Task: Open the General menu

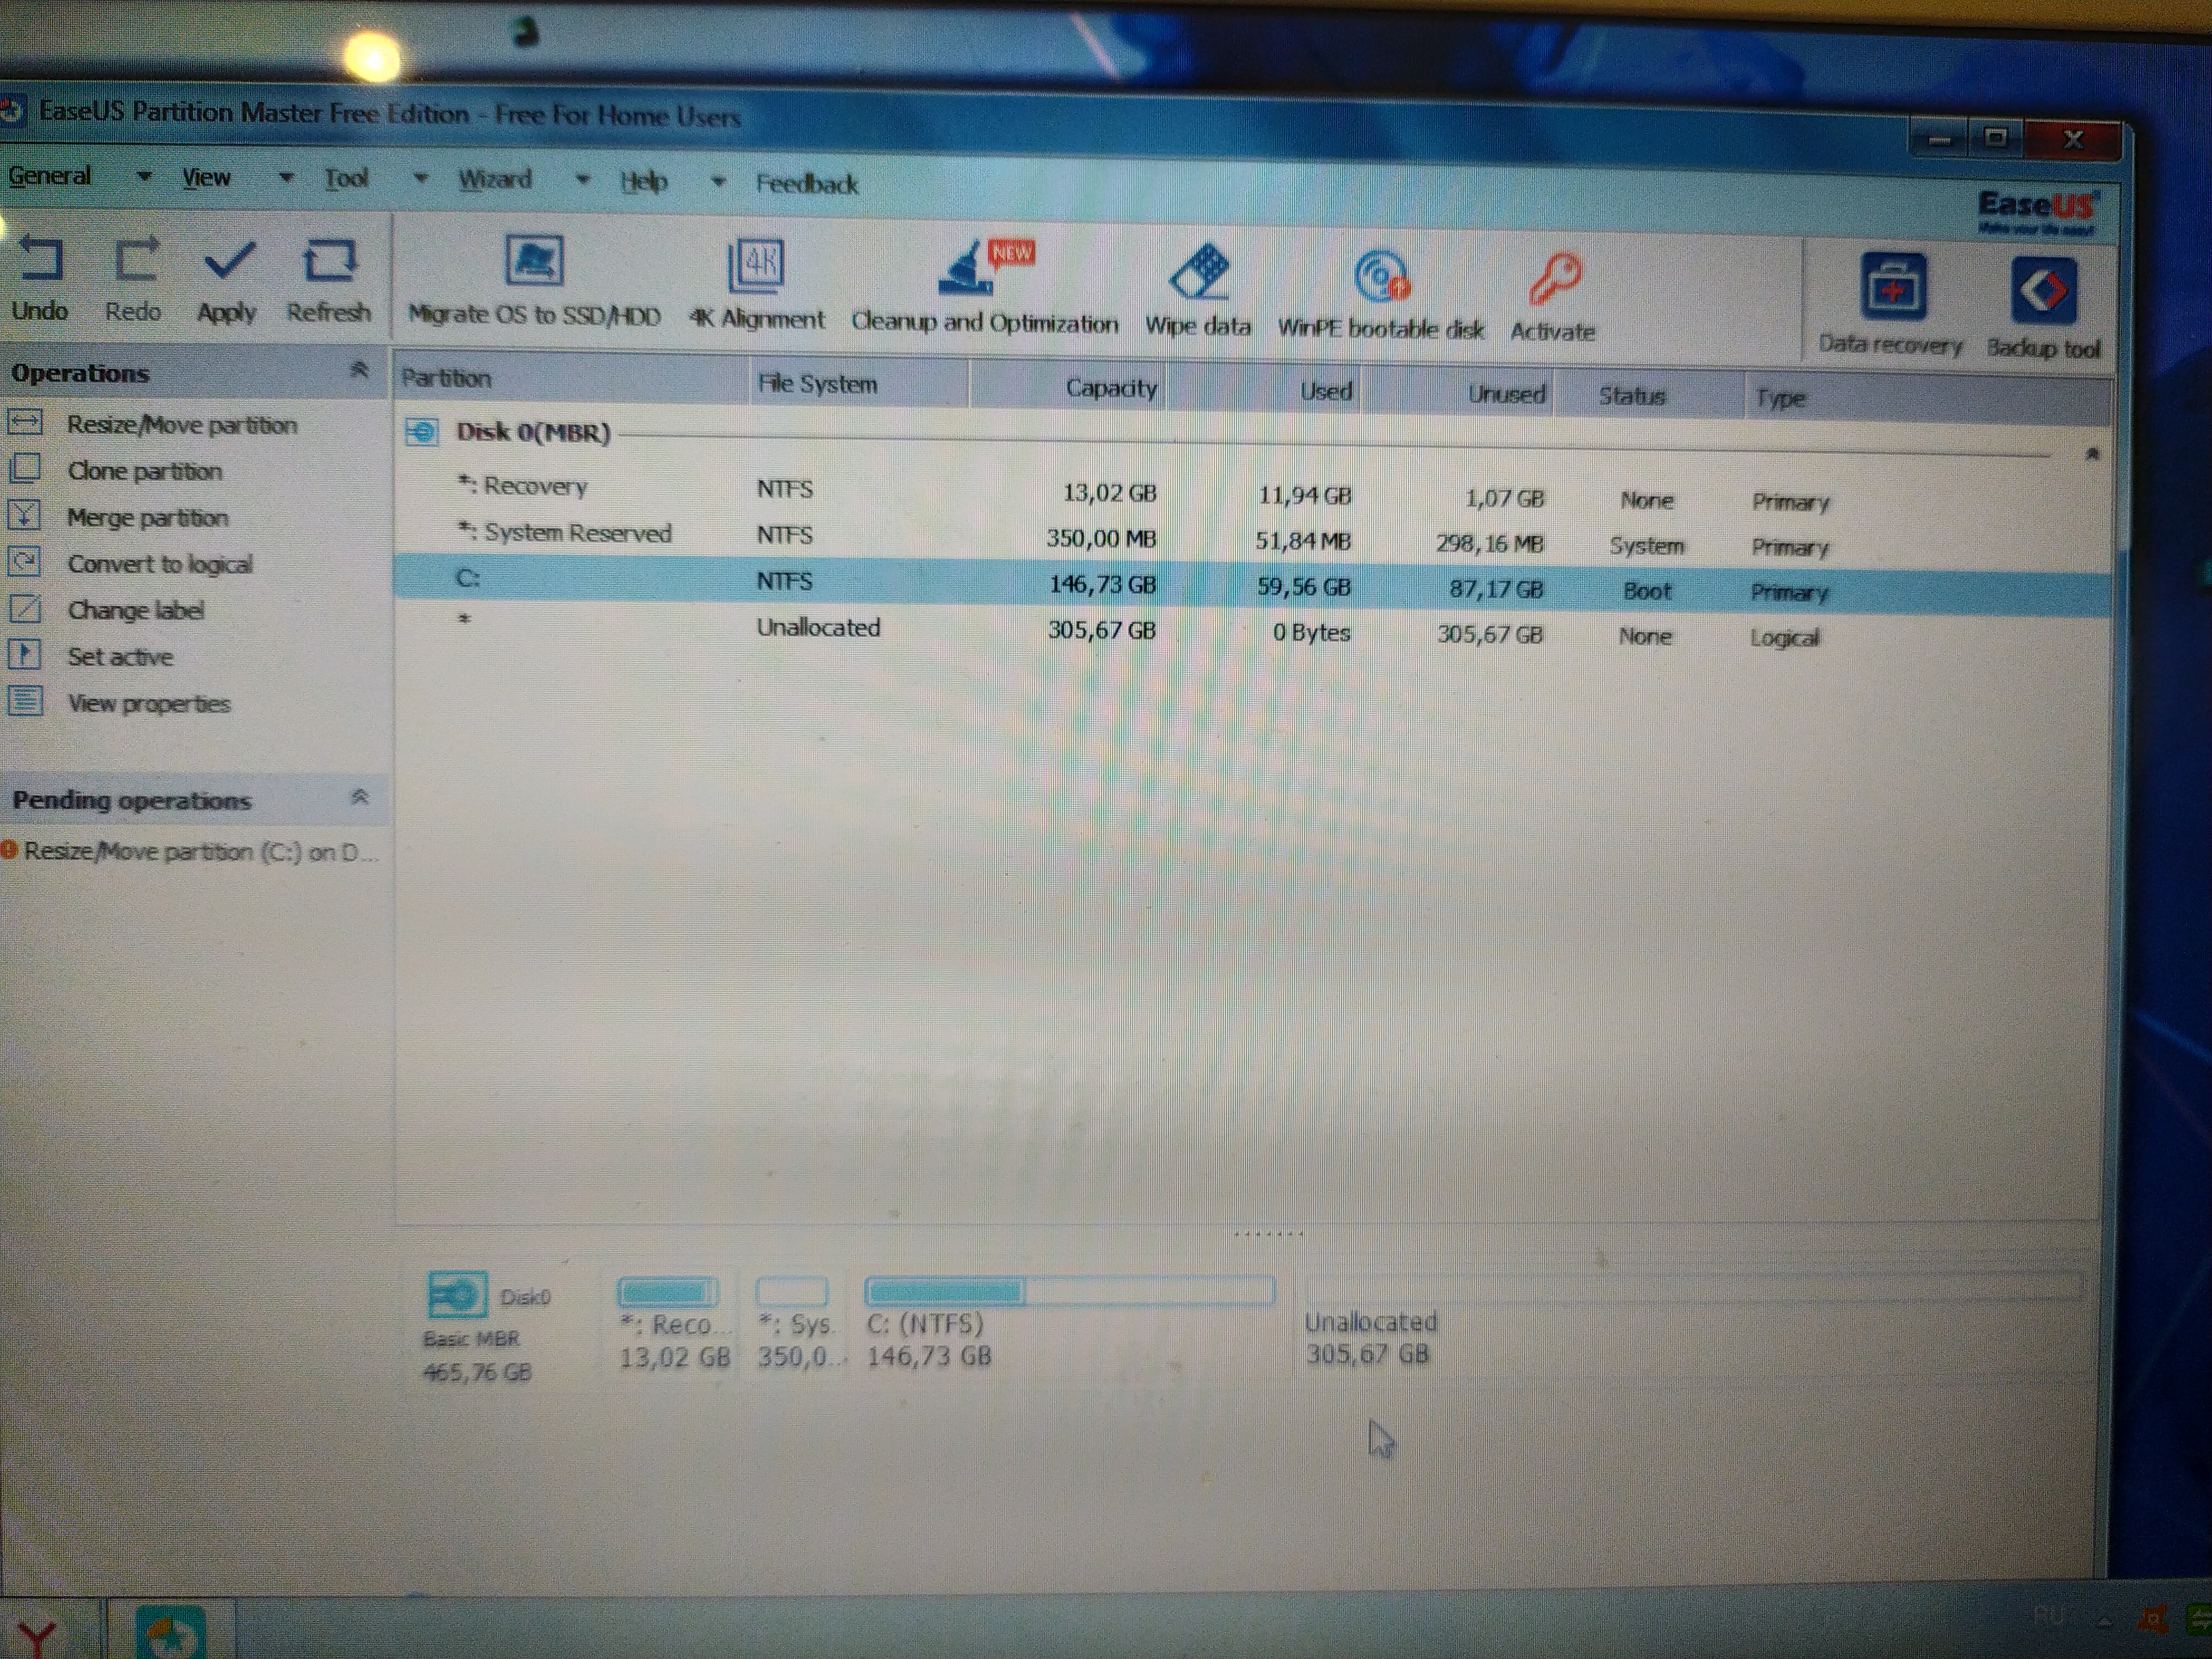Action: [x=50, y=176]
